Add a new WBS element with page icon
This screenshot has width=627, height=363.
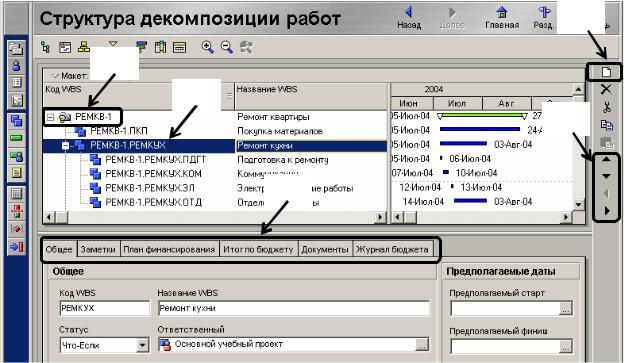(606, 72)
